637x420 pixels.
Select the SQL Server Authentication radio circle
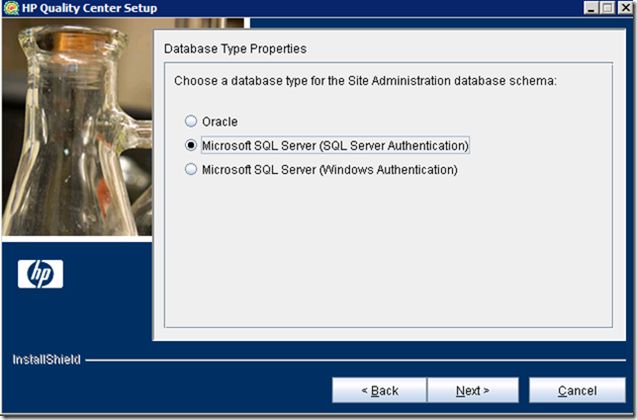191,145
